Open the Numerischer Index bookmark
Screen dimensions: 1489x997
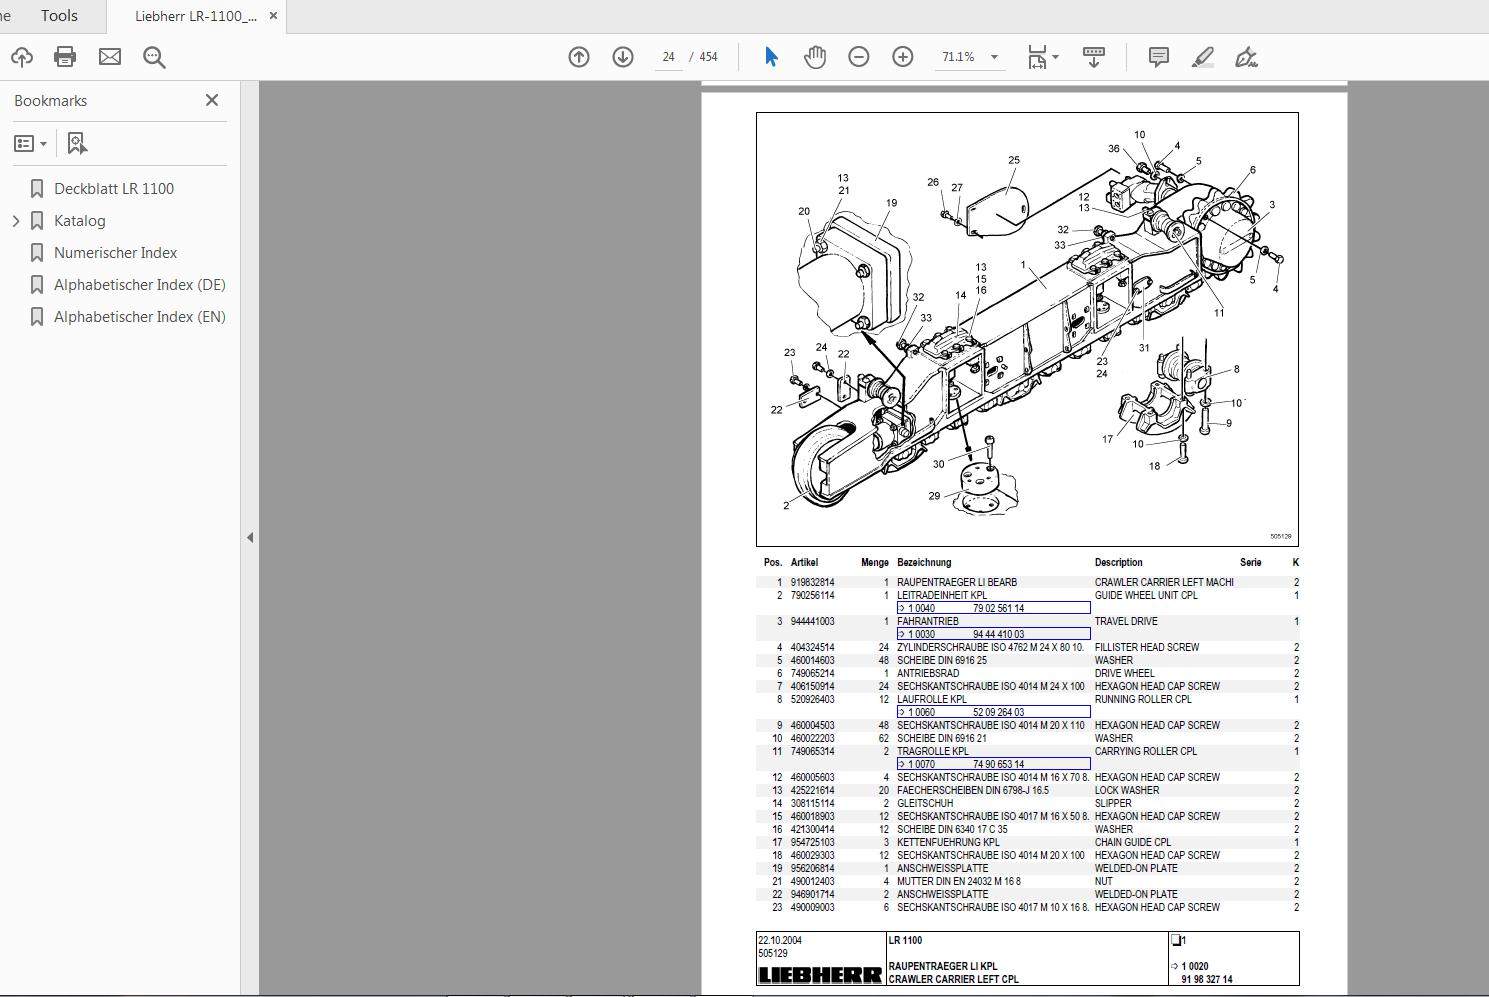pos(116,252)
